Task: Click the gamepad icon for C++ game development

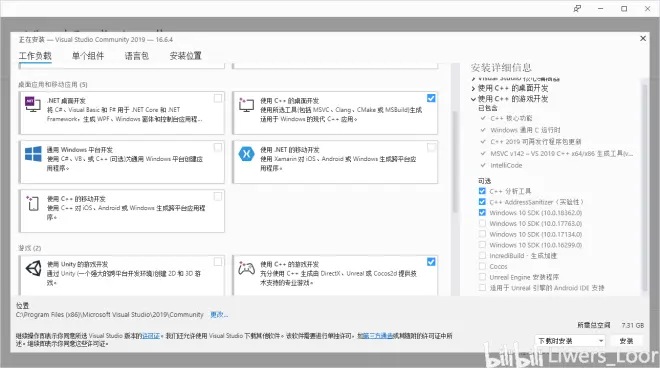Action: [246, 268]
